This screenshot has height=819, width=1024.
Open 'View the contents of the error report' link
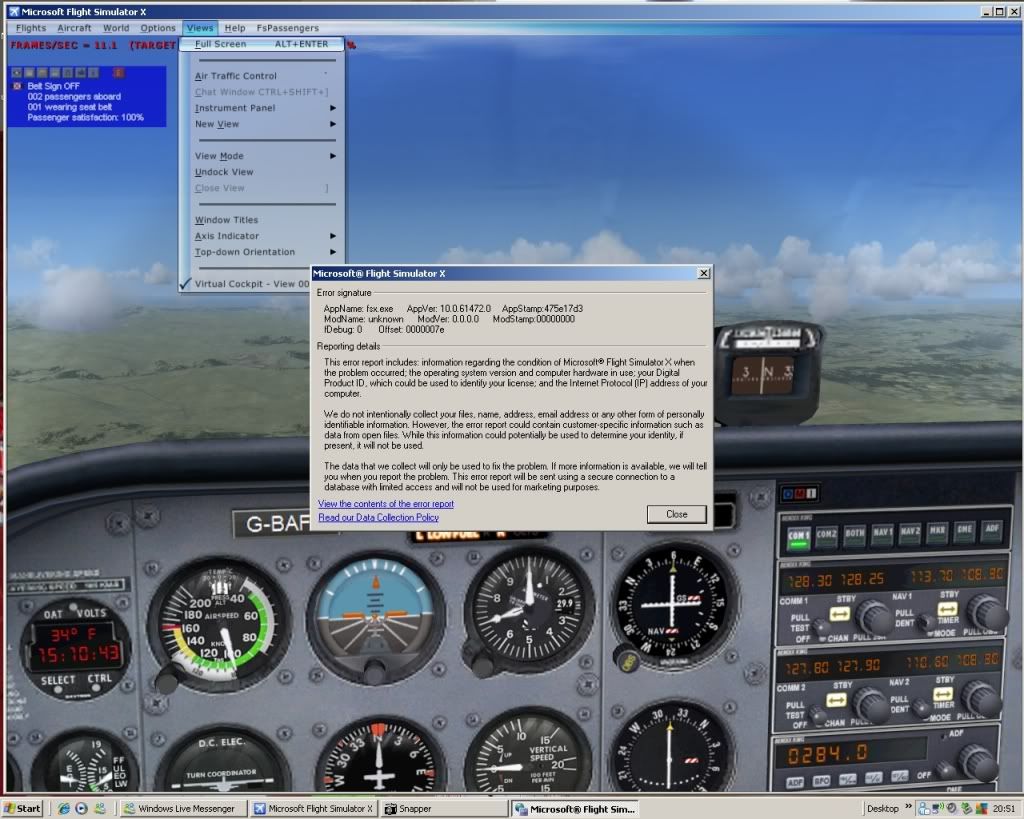pos(385,504)
